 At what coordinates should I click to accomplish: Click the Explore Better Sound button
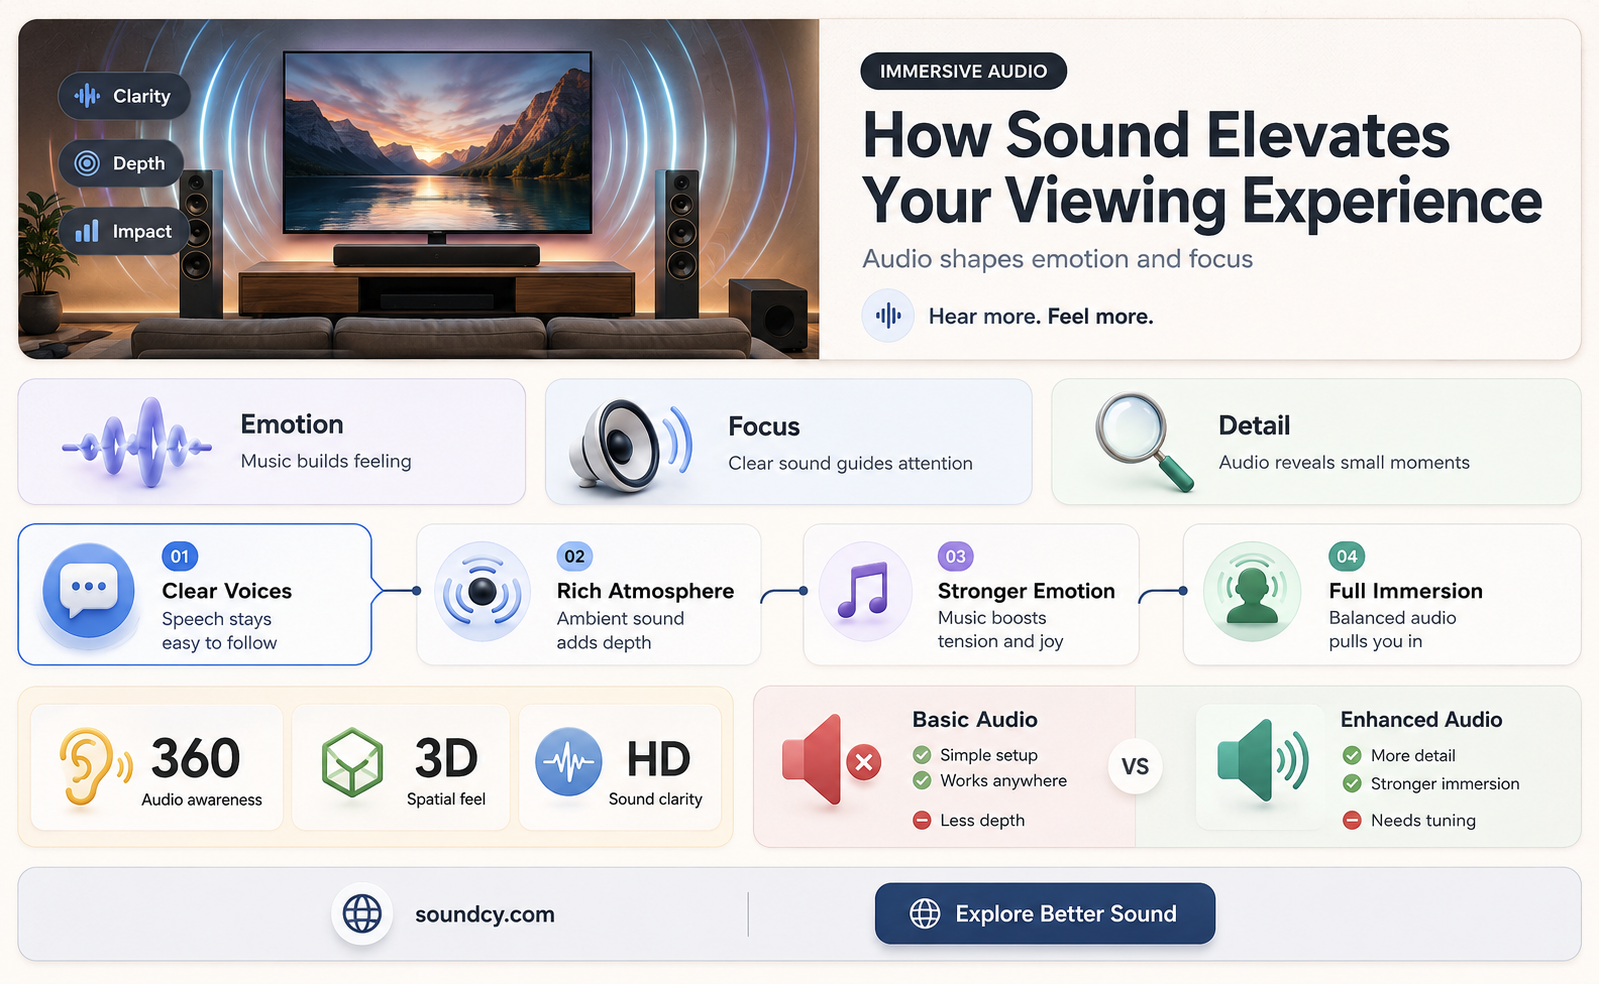(1045, 913)
